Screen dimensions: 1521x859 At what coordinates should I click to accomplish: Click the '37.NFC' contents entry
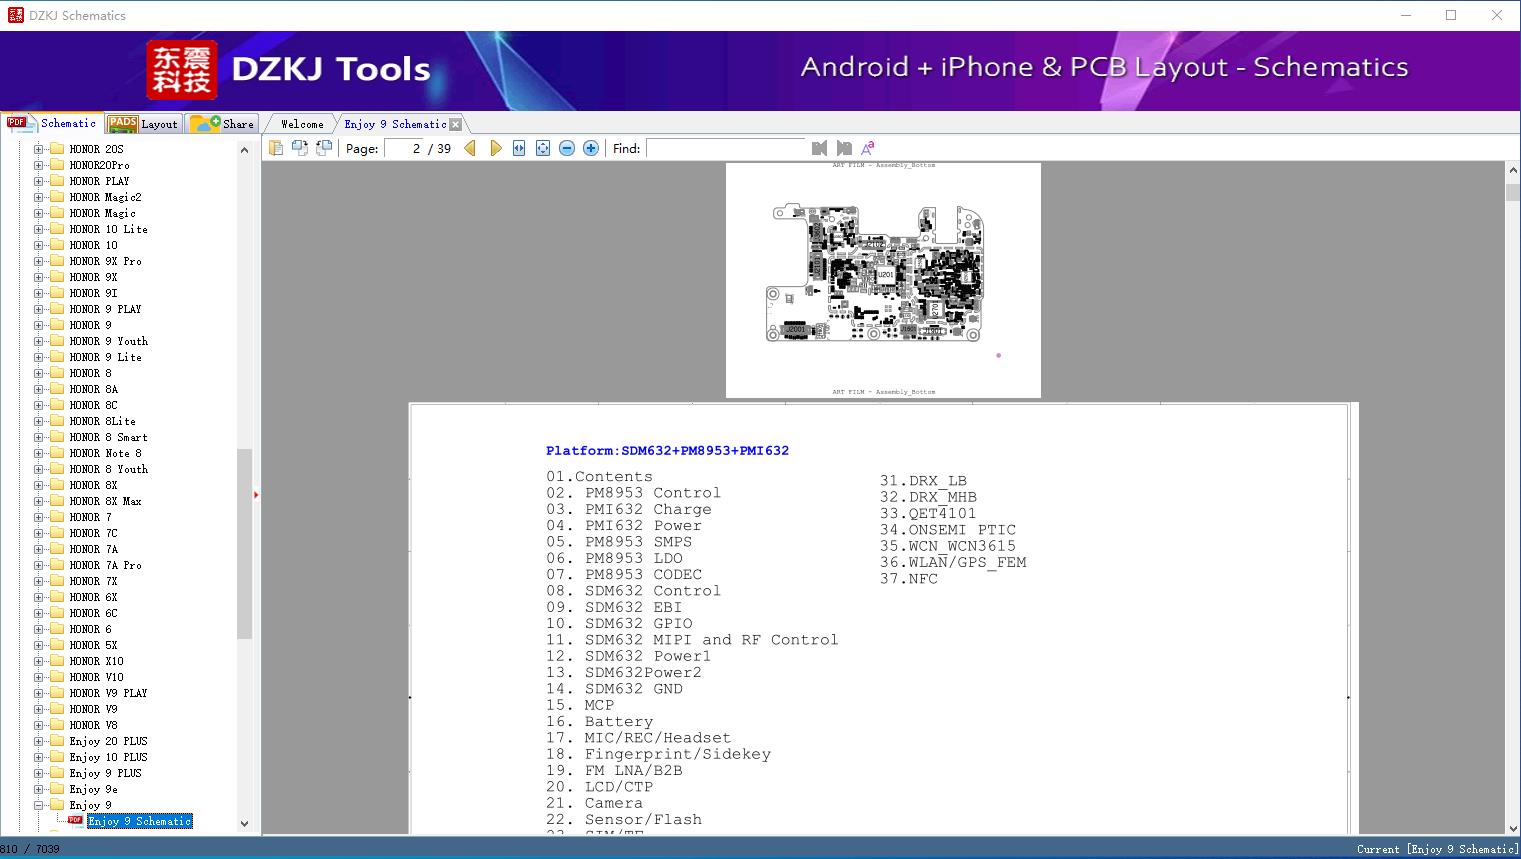(909, 579)
